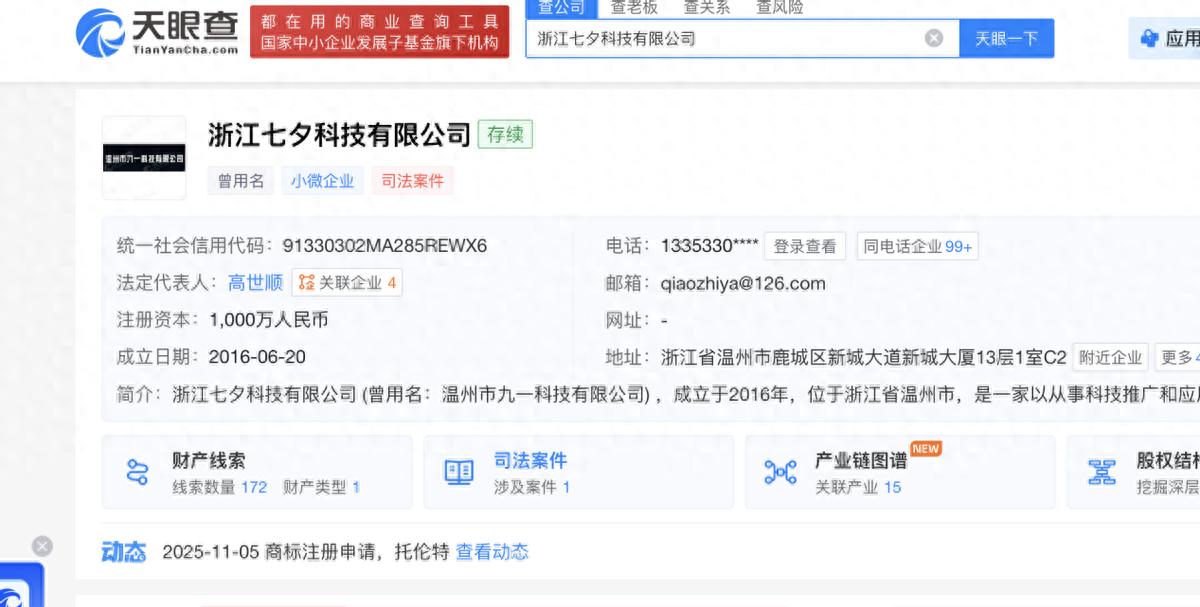Click the 天眼一下 search button
The width and height of the screenshot is (1200, 607).
[1007, 39]
